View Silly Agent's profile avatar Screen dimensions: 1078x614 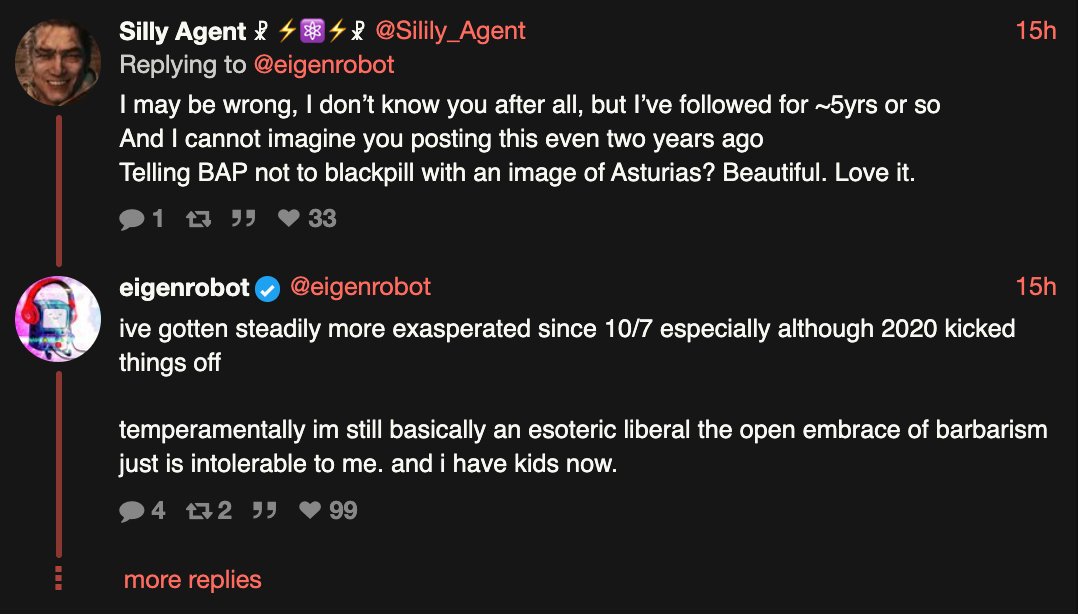tap(58, 63)
